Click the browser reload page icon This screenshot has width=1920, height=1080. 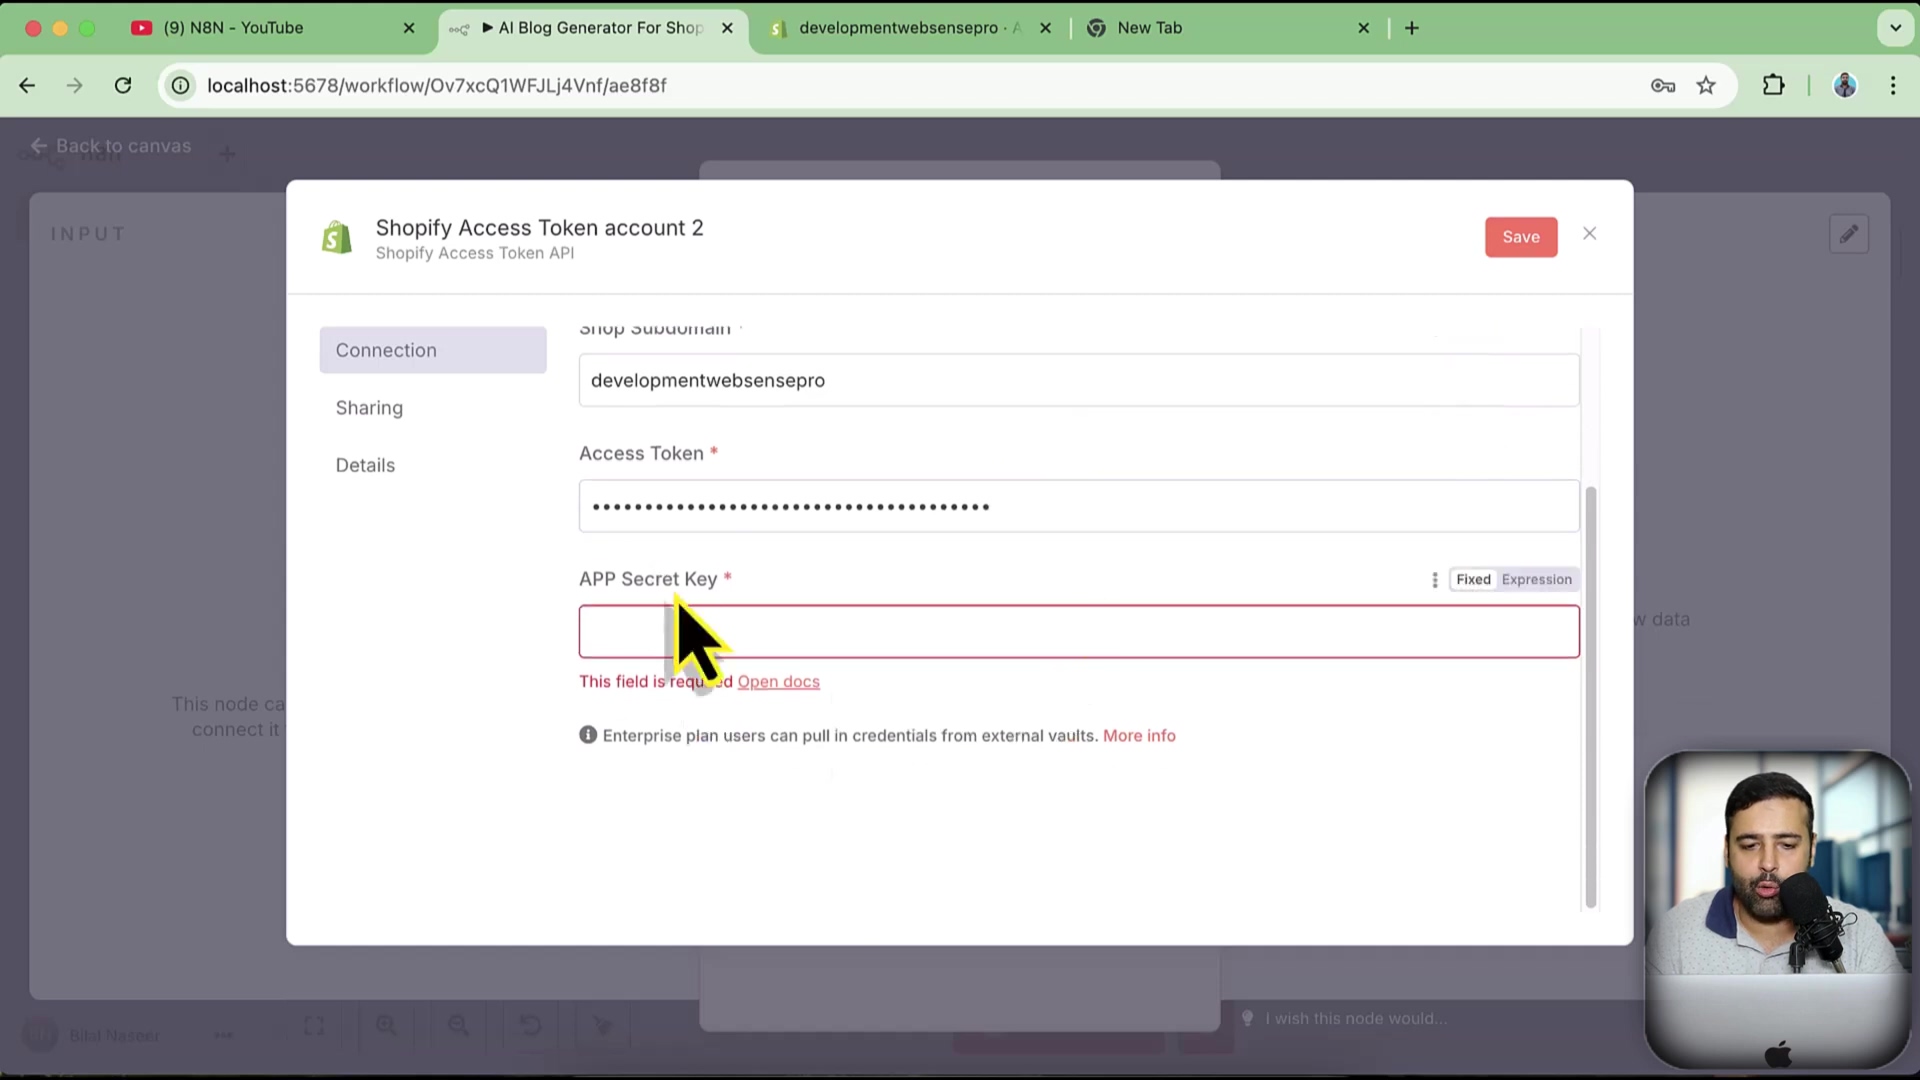(123, 86)
